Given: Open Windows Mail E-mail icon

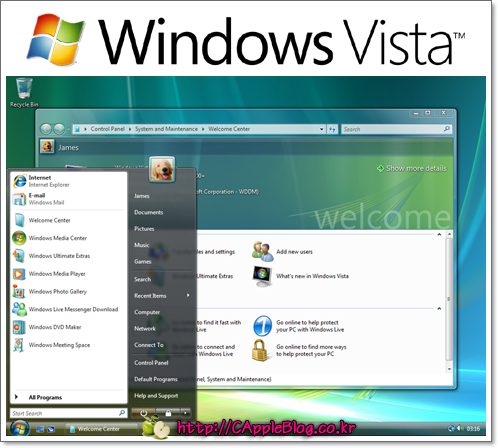Looking at the screenshot, I should pyautogui.click(x=19, y=199).
